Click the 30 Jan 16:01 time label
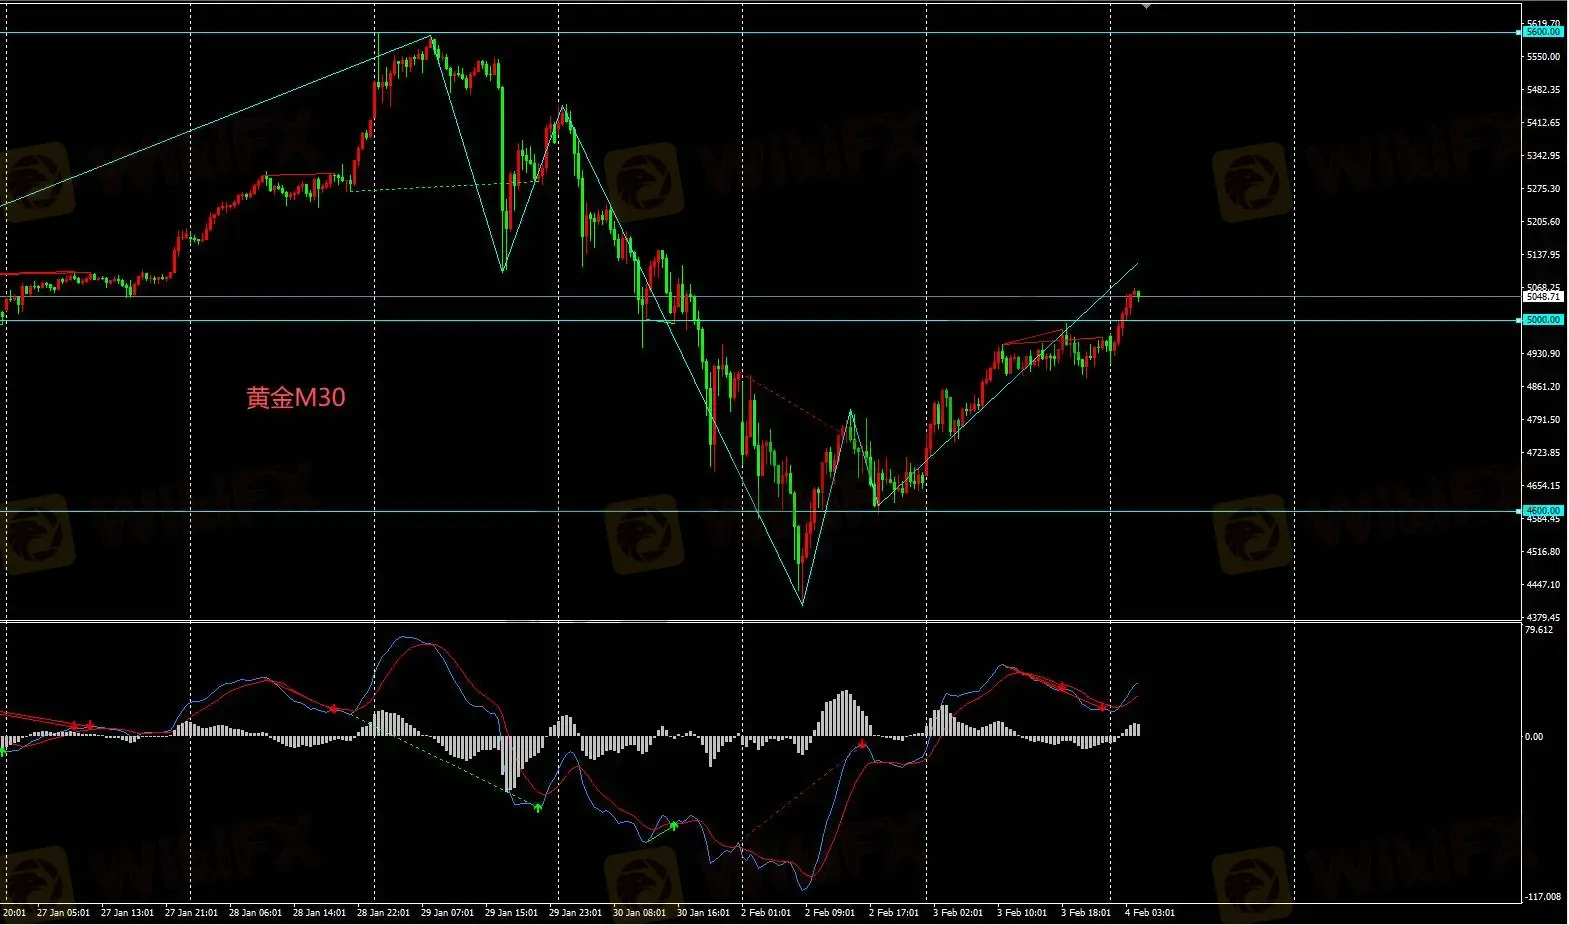The image size is (1569, 925). click(x=703, y=913)
